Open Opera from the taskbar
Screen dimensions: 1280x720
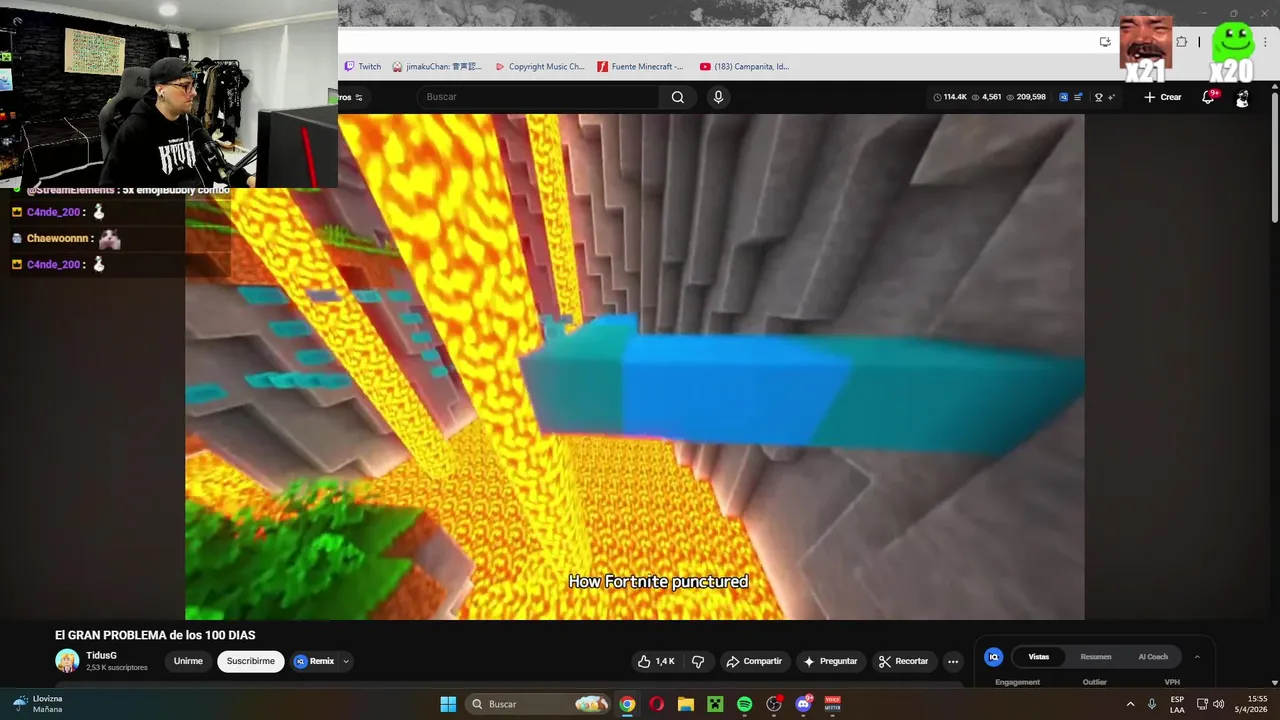tap(656, 704)
